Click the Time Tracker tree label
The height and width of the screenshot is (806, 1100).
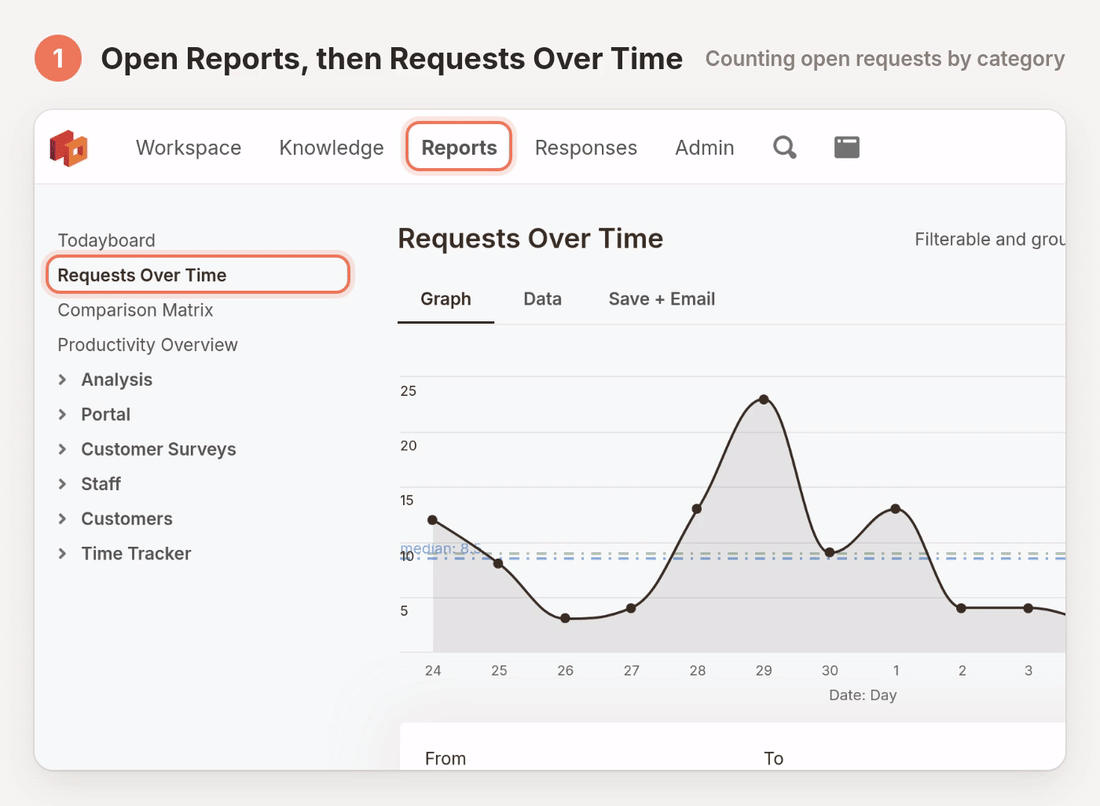click(136, 553)
